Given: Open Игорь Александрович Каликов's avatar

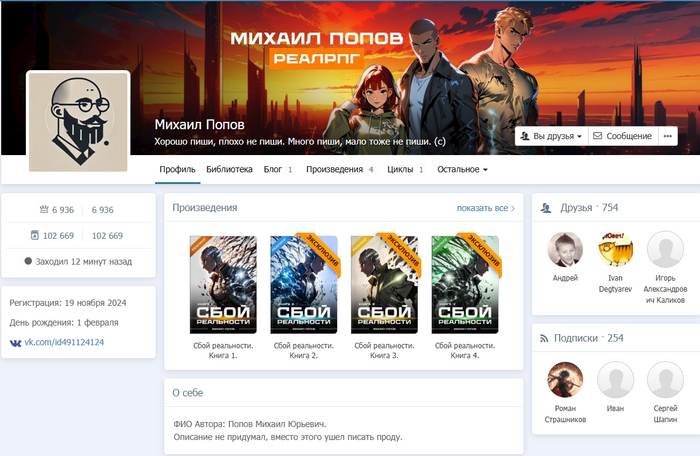Looking at the screenshot, I should [x=665, y=250].
